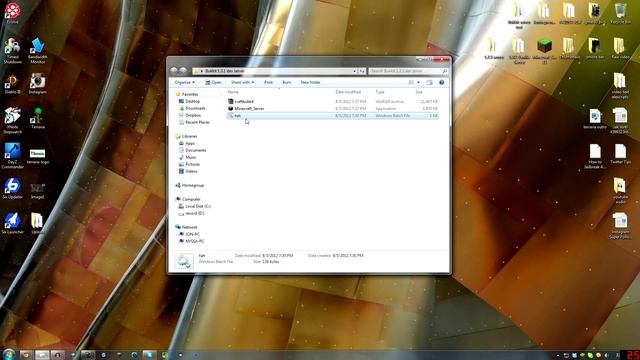
Task: Open the terraria outro file on the desktop
Action: click(x=595, y=119)
